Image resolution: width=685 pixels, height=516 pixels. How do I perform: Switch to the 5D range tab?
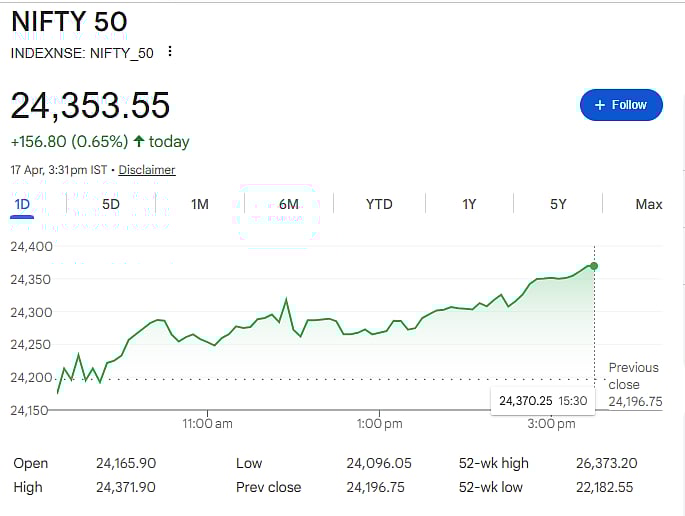point(111,205)
